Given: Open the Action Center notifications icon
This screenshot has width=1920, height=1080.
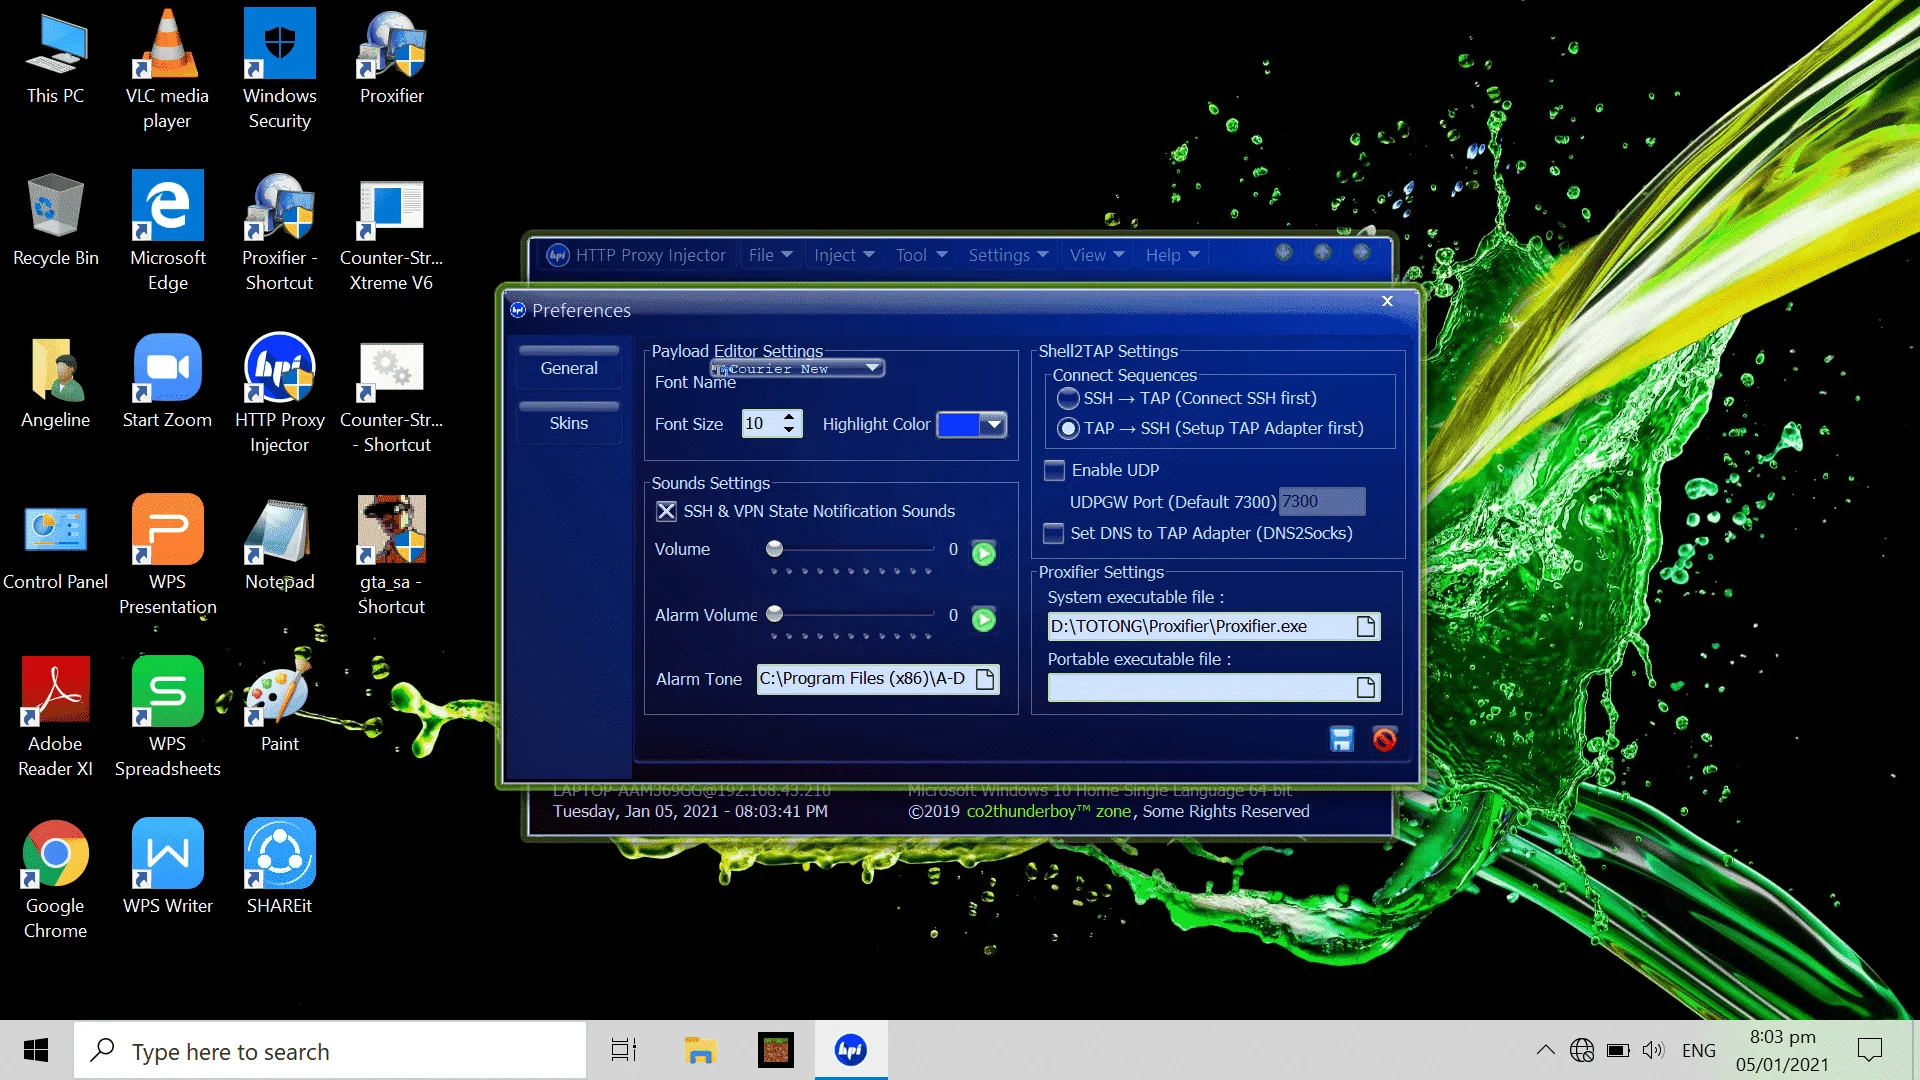Looking at the screenshot, I should [x=1869, y=1050].
